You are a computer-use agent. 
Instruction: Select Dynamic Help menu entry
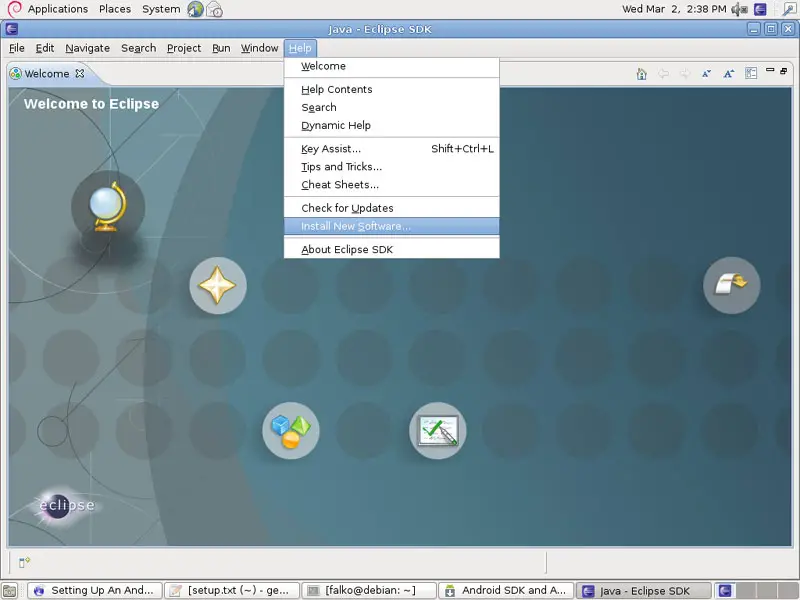[391, 126]
